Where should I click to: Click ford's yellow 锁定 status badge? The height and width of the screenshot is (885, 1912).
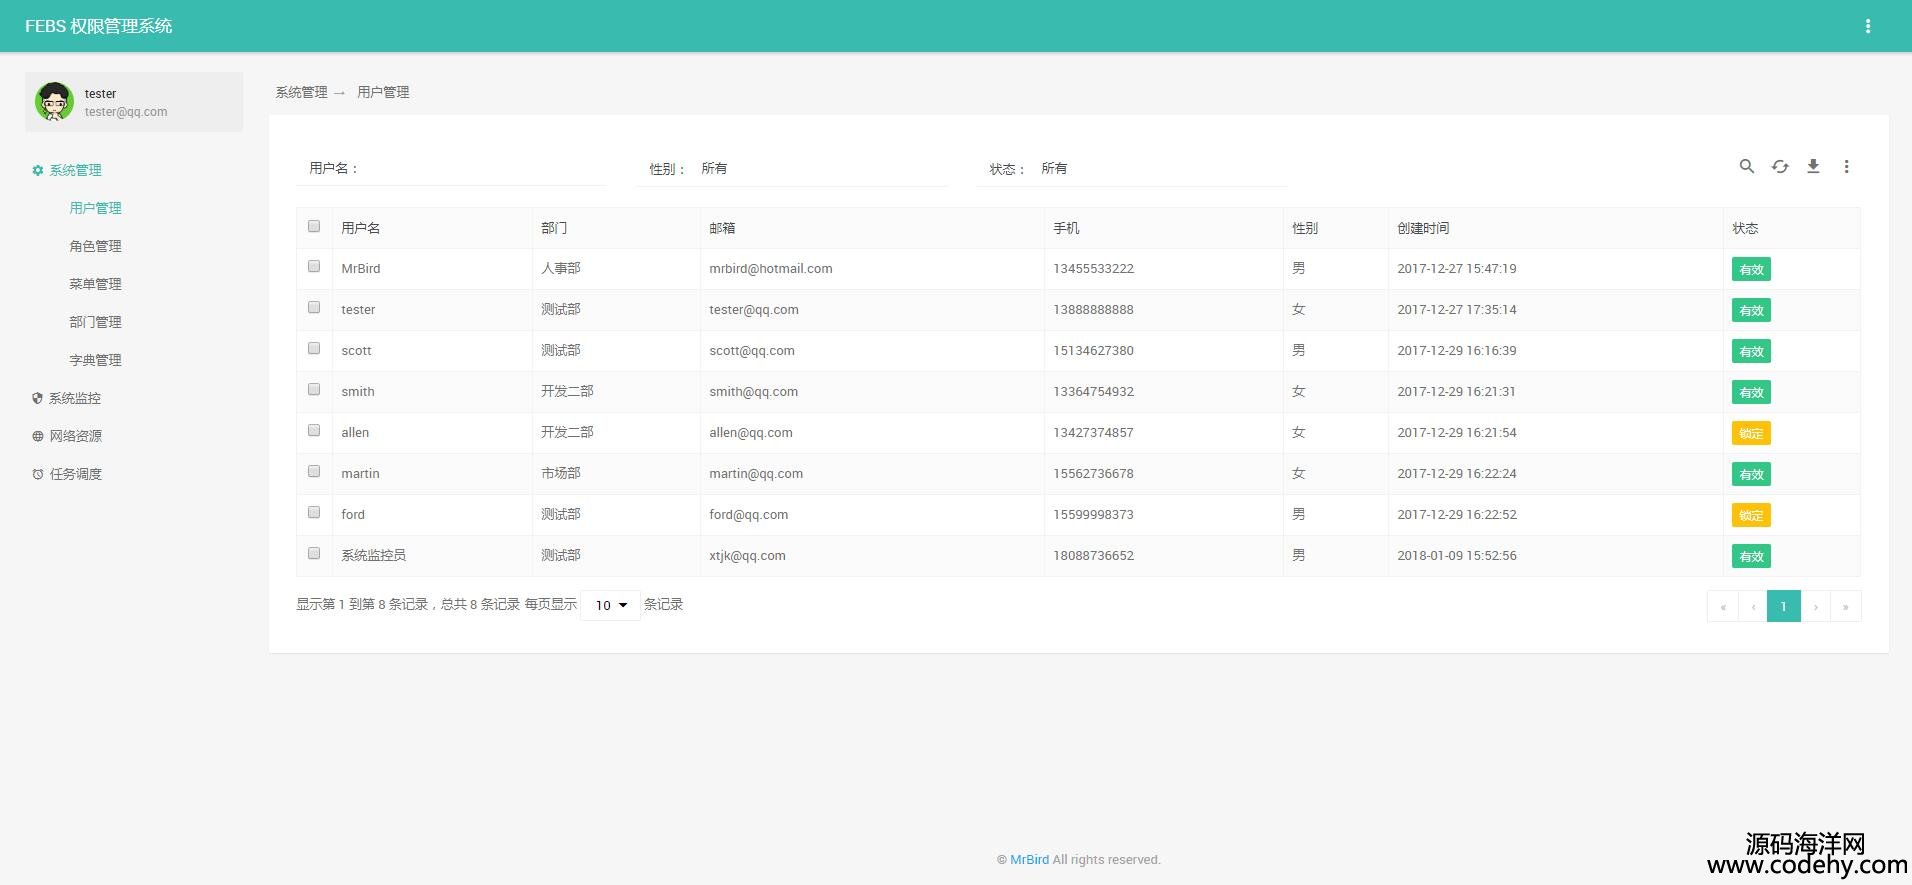coord(1751,516)
